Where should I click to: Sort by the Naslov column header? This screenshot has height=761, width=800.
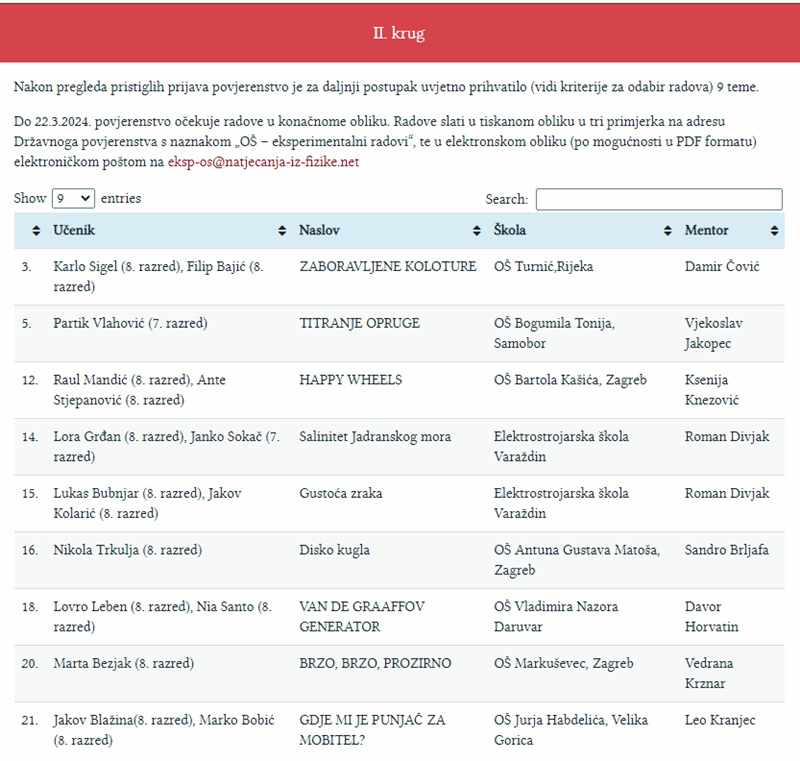click(389, 231)
